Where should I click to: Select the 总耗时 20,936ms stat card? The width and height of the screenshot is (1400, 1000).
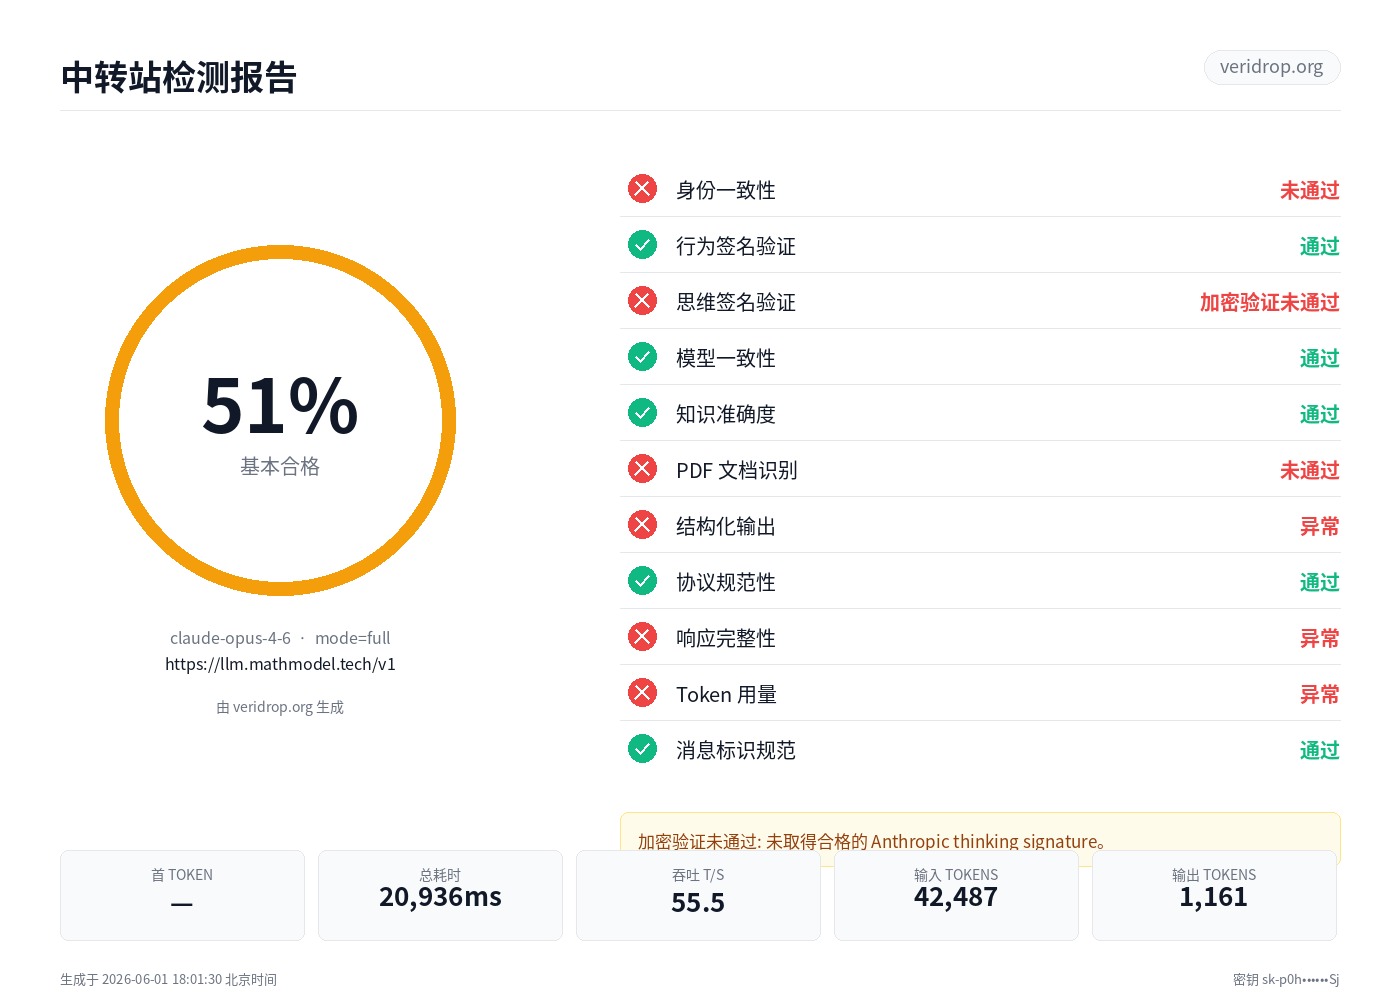(x=440, y=895)
